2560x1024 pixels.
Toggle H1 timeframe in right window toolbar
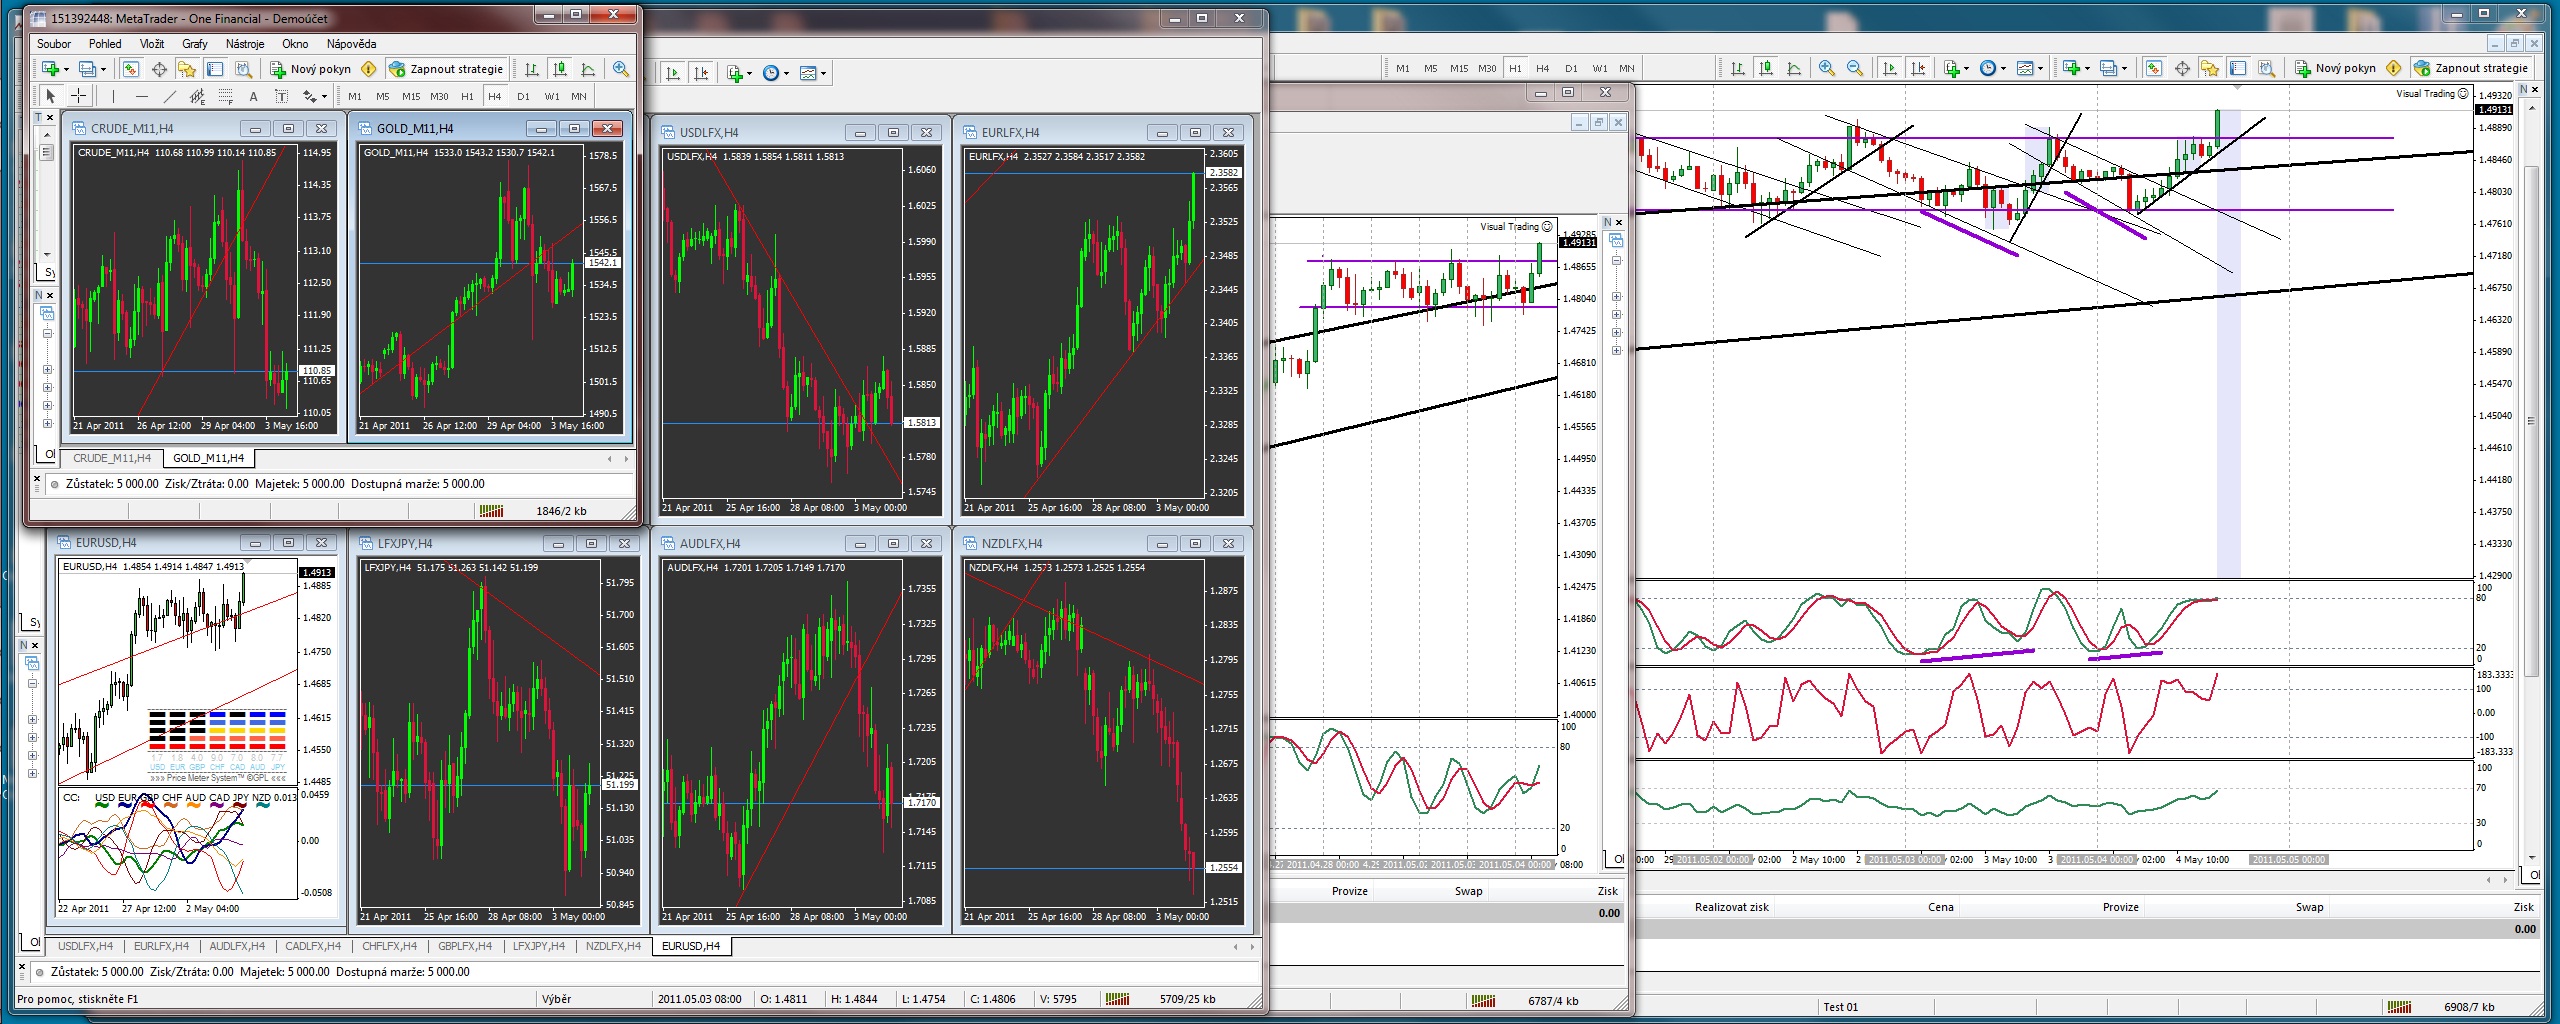tap(1515, 68)
